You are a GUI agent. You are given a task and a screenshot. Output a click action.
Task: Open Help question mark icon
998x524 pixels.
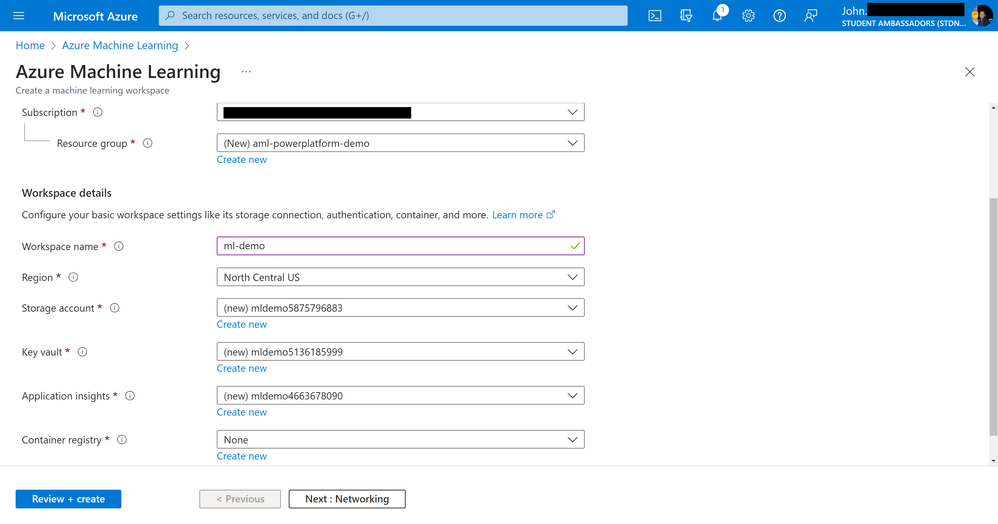(780, 16)
